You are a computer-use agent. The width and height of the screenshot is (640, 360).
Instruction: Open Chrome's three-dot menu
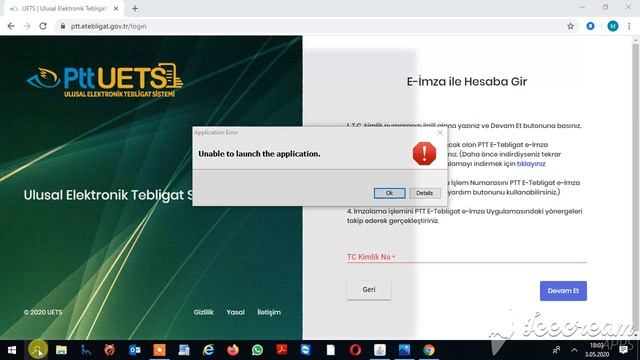pos(629,26)
